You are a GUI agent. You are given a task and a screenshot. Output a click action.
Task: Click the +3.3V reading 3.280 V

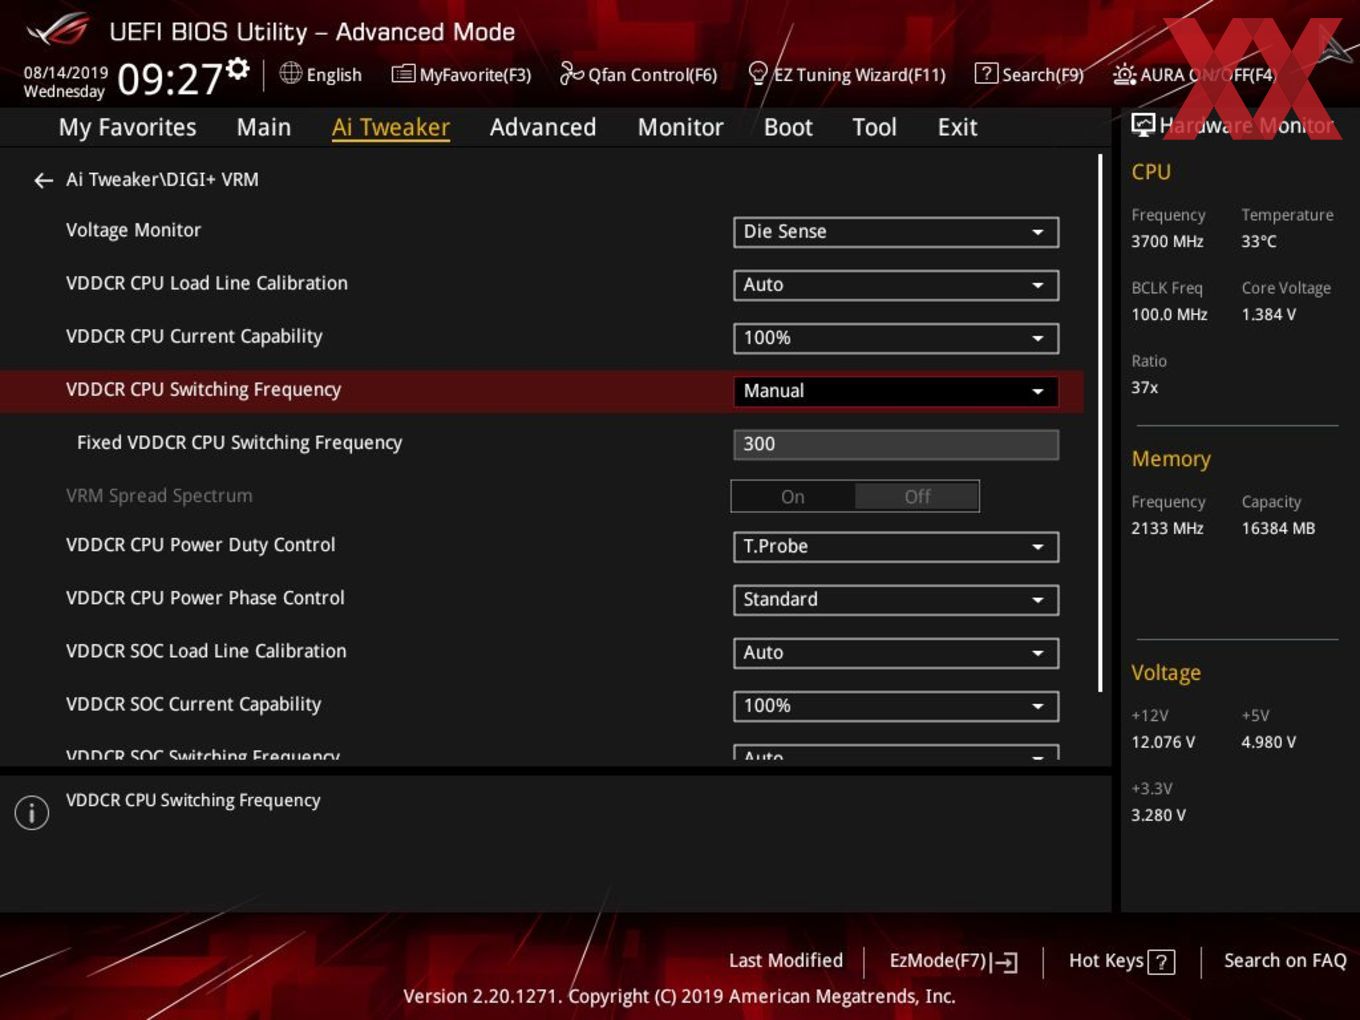(1158, 815)
